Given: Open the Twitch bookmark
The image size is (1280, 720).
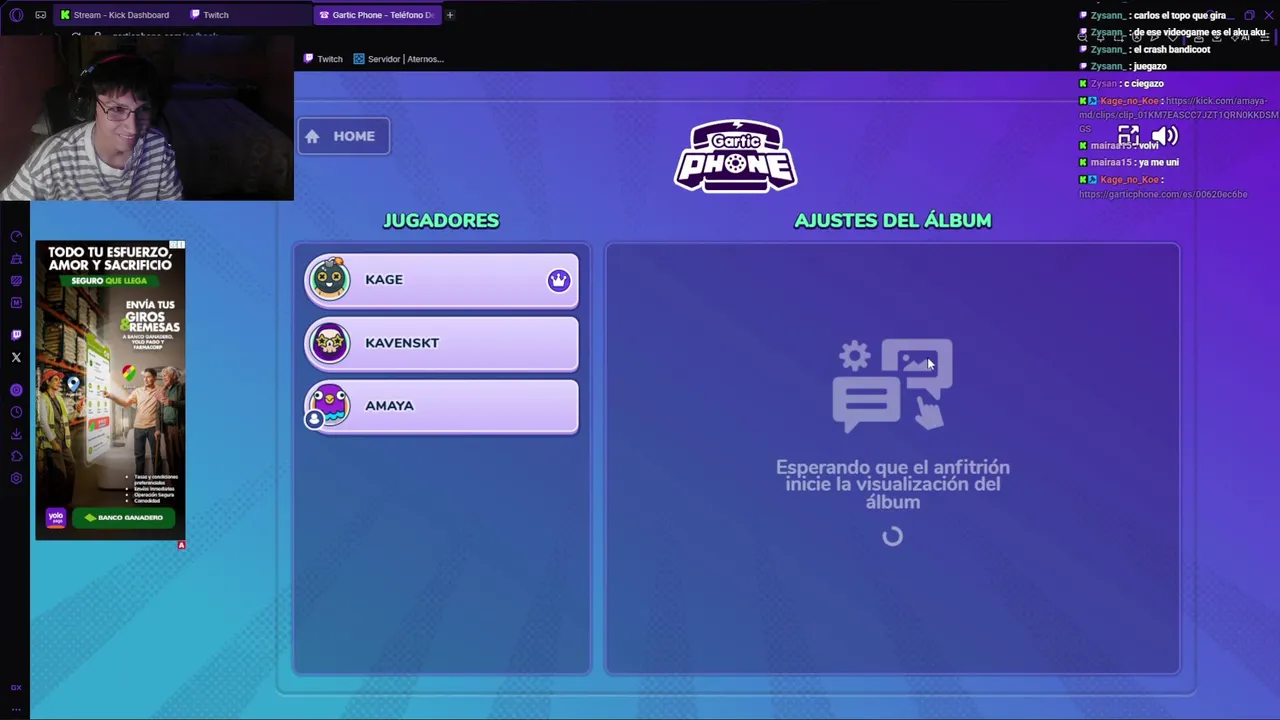Looking at the screenshot, I should click(x=323, y=59).
